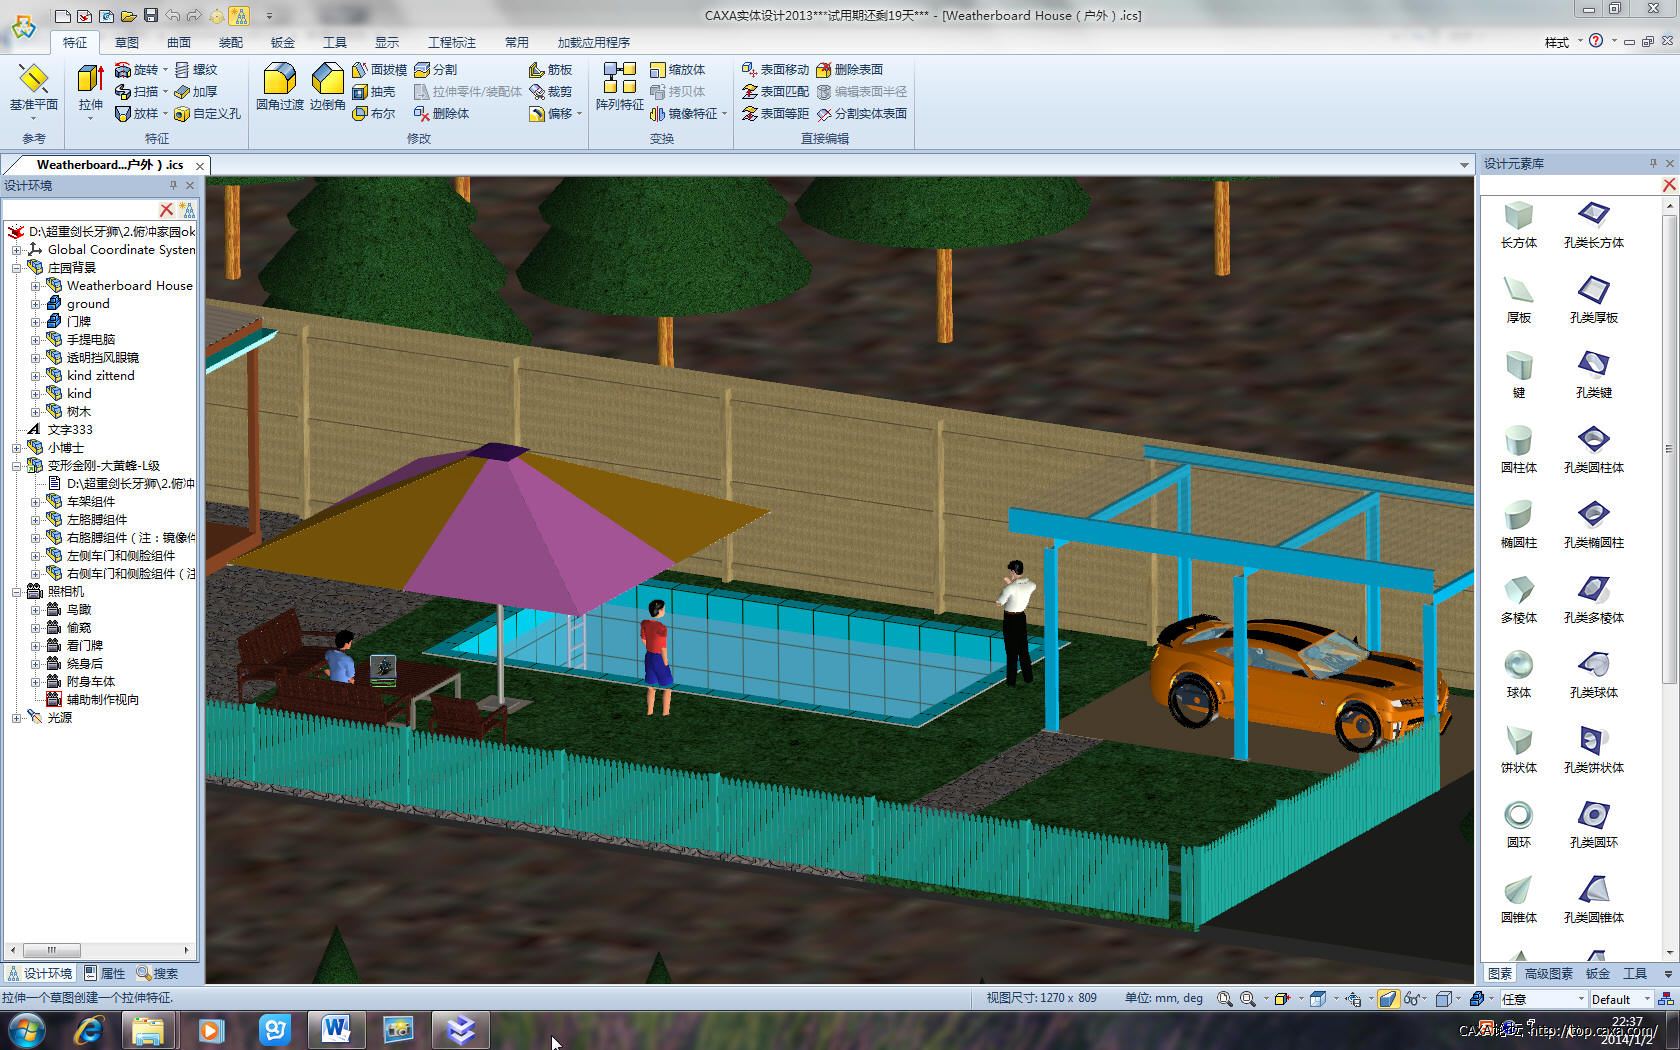Viewport: 1680px width, 1050px height.
Task: Collapse the 照相机 camera group
Action: (x=17, y=592)
